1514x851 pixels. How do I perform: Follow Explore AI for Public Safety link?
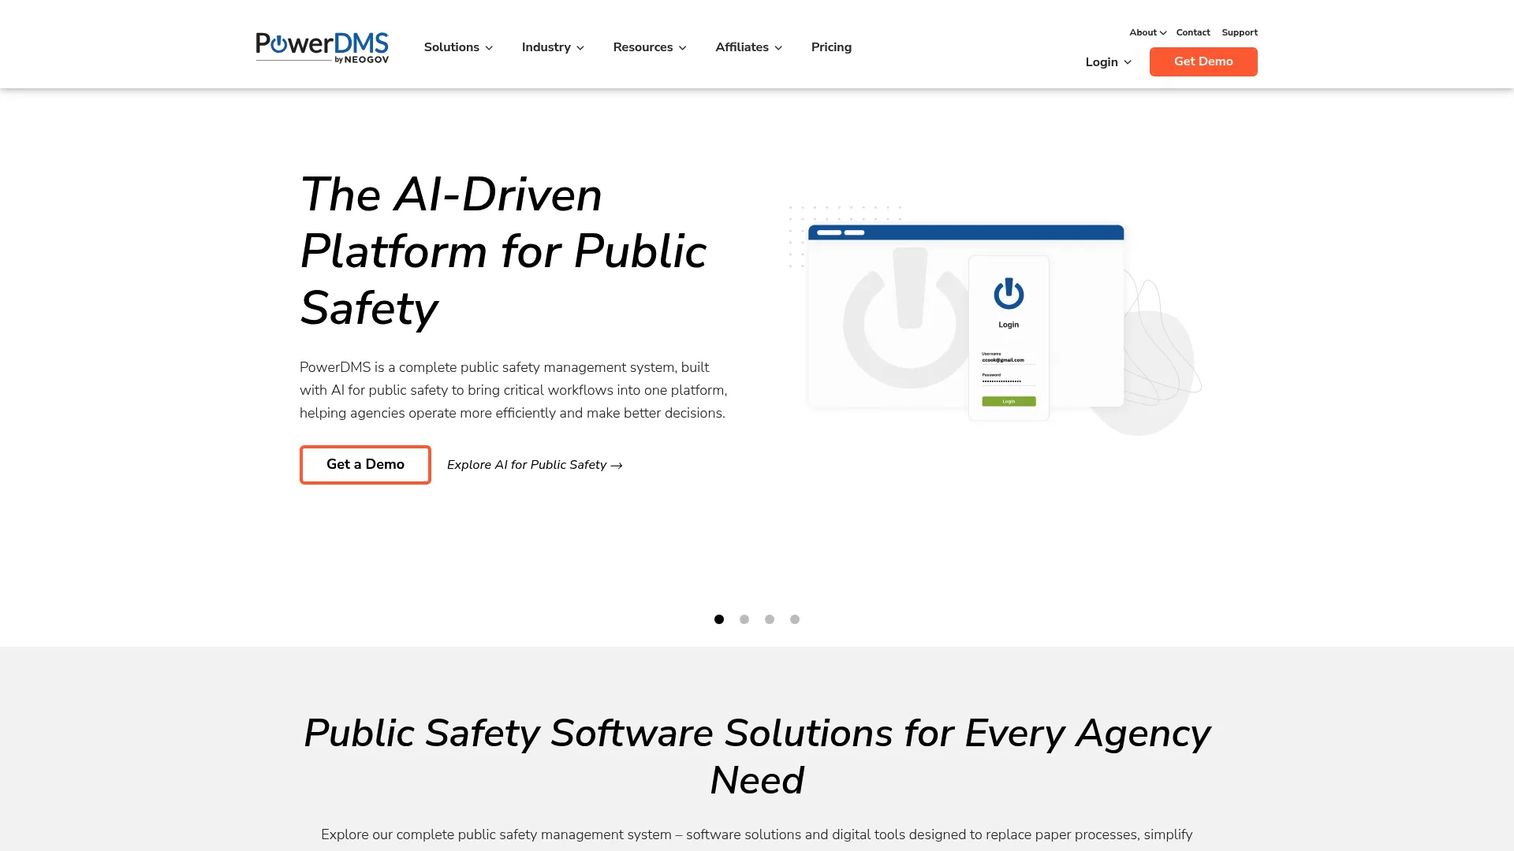[x=535, y=465]
